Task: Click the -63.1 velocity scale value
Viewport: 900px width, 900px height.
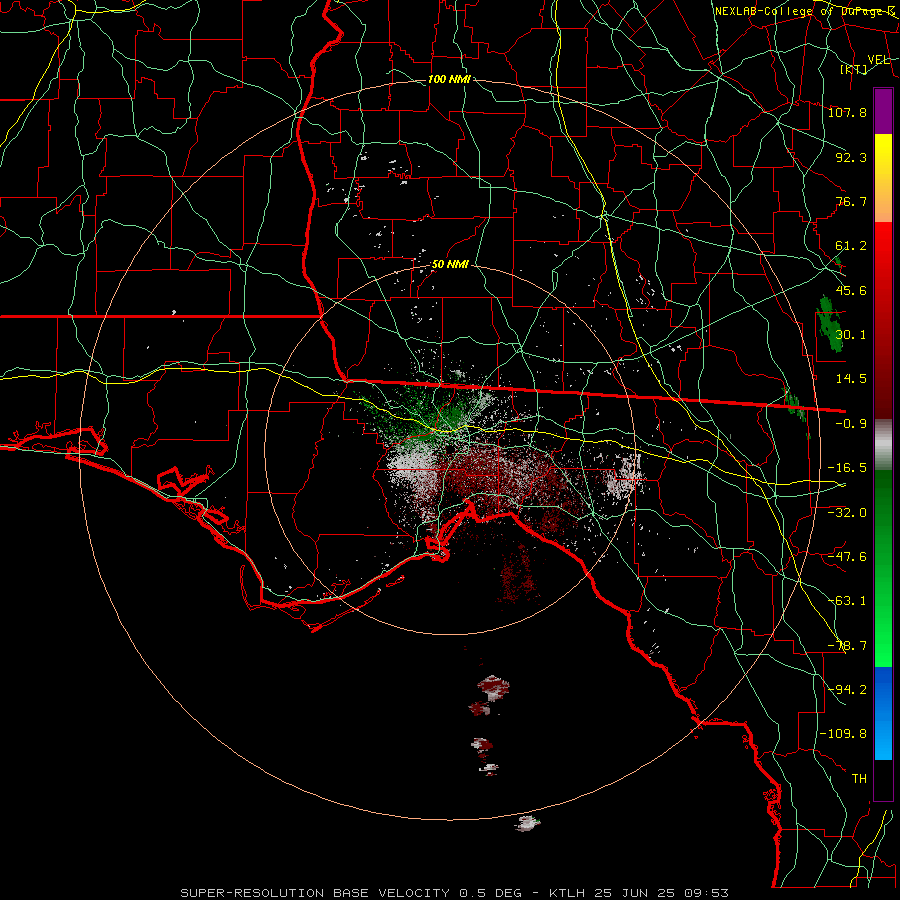Action: [x=847, y=601]
